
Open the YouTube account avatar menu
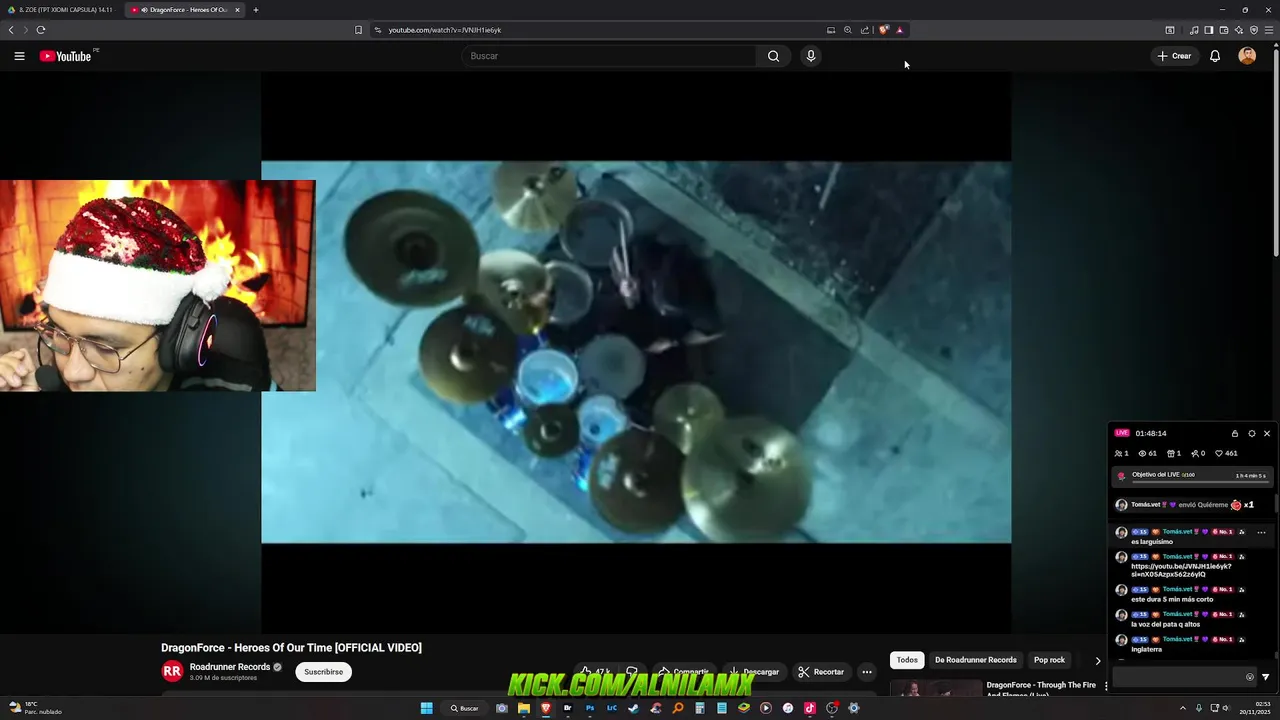point(1247,56)
